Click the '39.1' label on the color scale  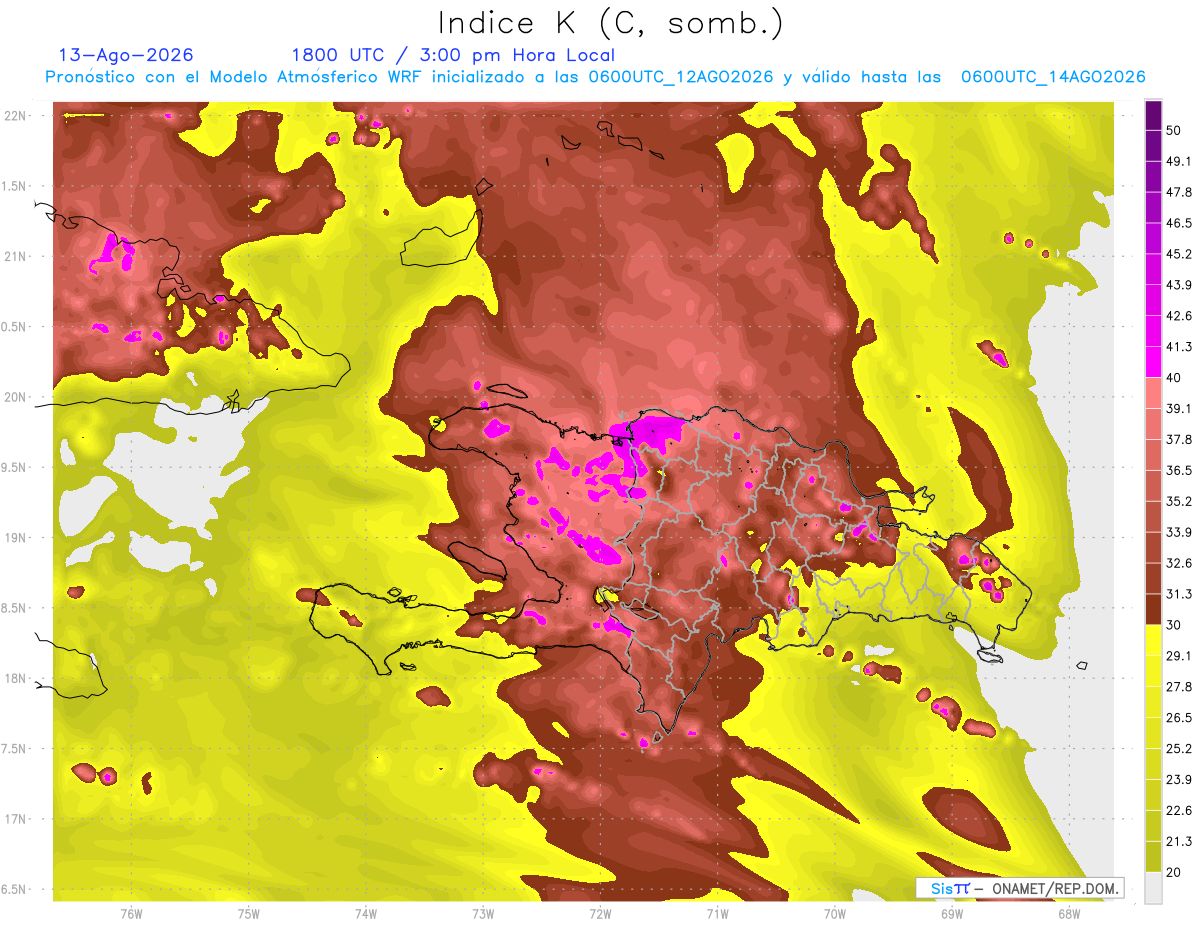pyautogui.click(x=1179, y=409)
